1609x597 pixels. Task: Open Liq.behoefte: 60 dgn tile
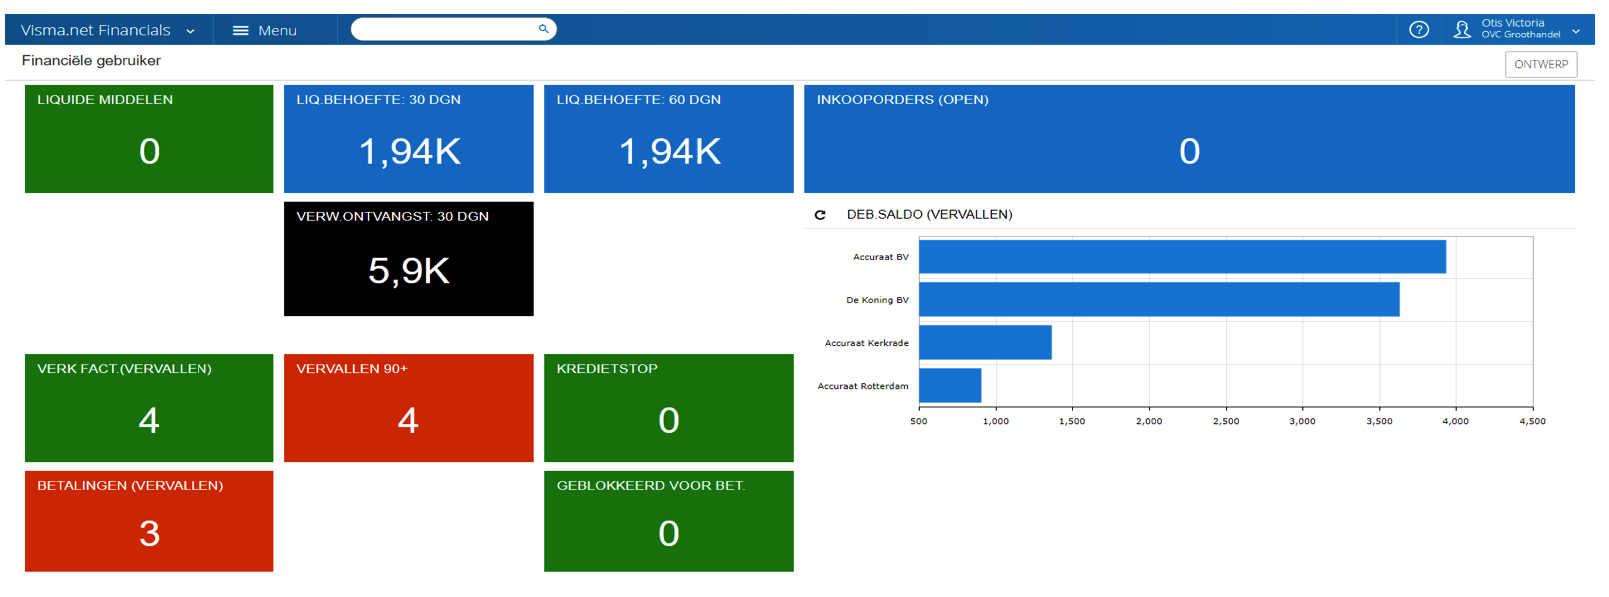(x=669, y=139)
